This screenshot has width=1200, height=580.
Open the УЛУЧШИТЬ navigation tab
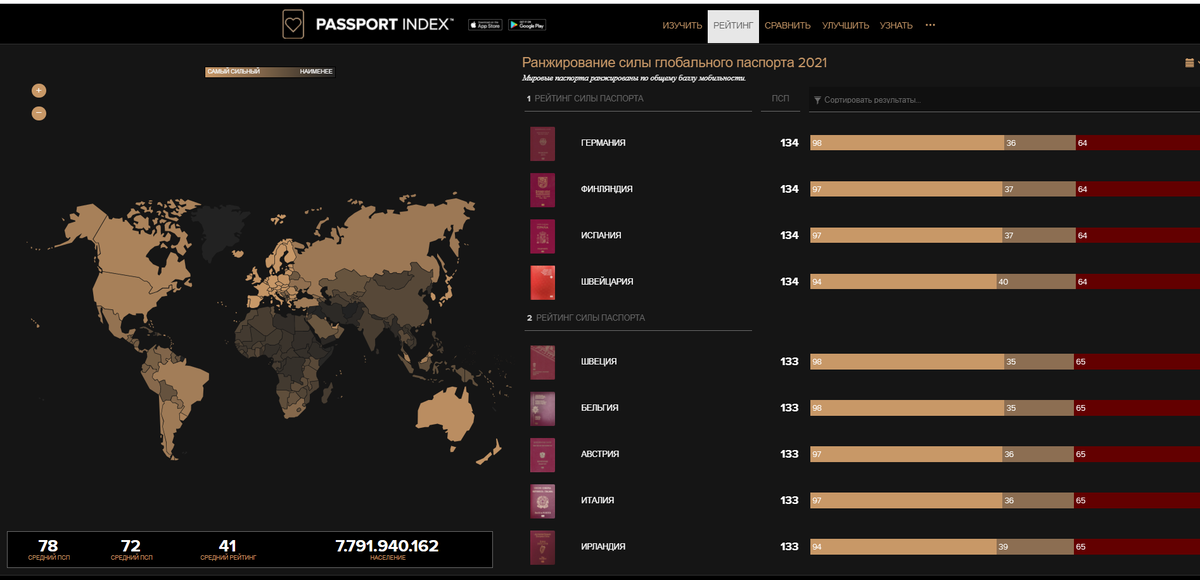[845, 25]
